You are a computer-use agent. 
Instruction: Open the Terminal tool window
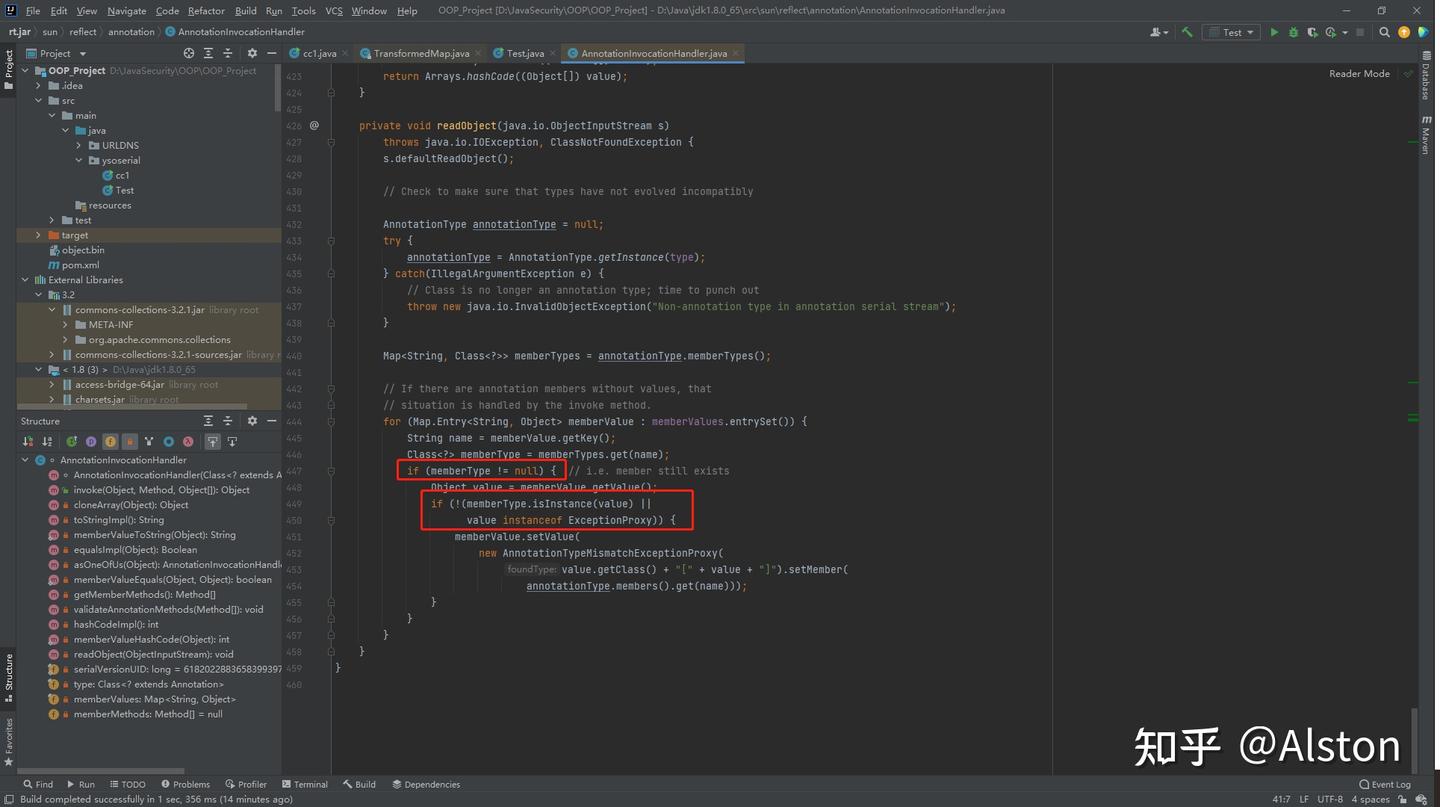tap(305, 785)
